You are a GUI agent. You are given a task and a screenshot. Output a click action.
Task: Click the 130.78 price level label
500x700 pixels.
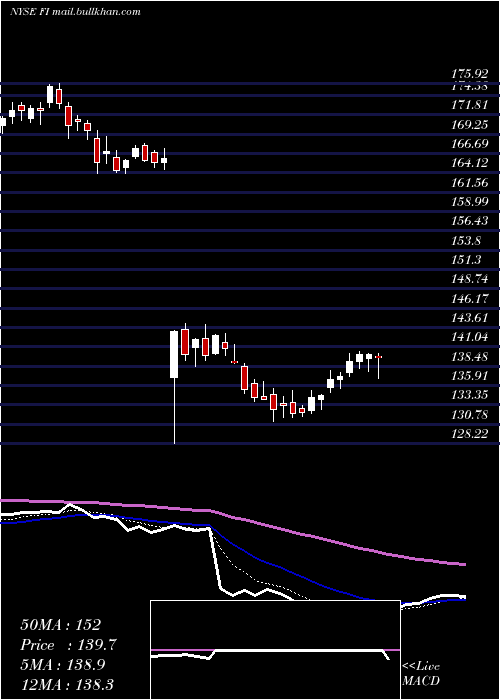[x=469, y=414]
